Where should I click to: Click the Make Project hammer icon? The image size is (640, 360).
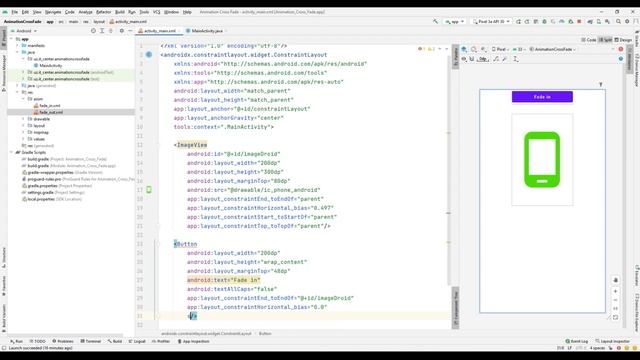tap(436, 21)
